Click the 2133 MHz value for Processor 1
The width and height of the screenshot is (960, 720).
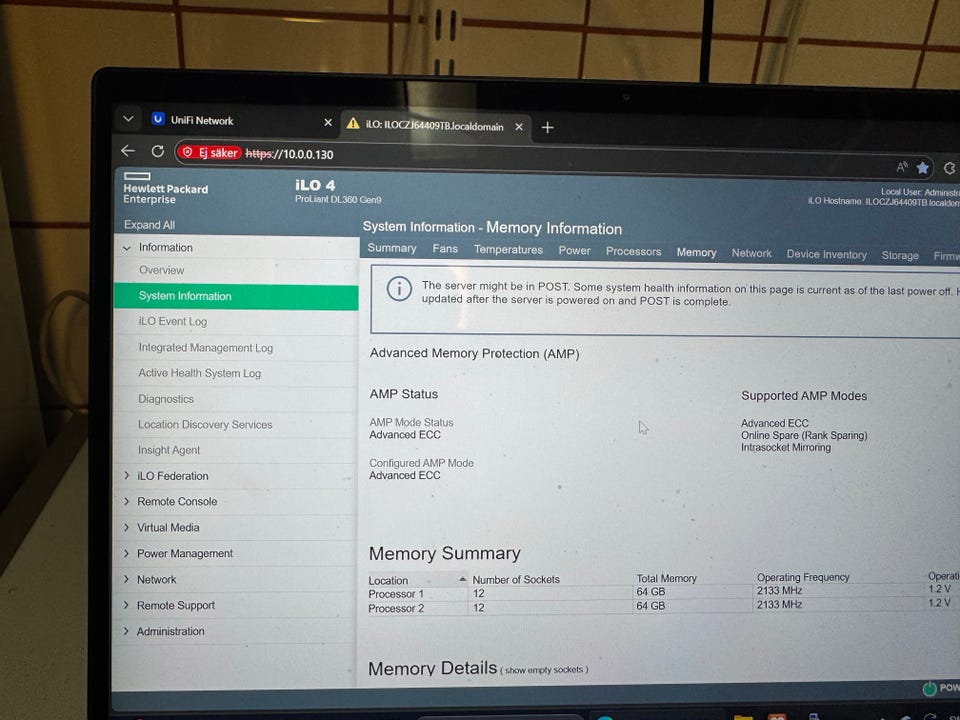coord(779,591)
